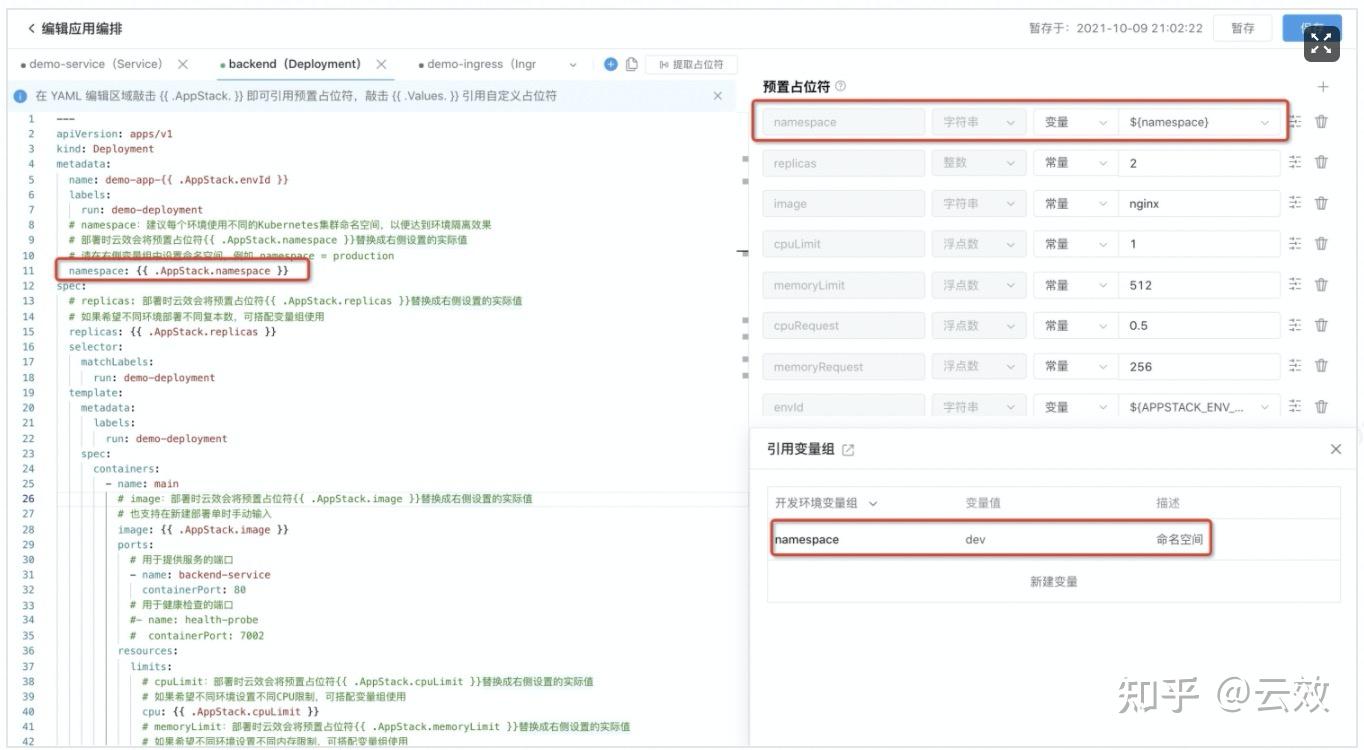Duplicate the YAML using the copy icon
The height and width of the screenshot is (750, 1364).
[x=633, y=63]
